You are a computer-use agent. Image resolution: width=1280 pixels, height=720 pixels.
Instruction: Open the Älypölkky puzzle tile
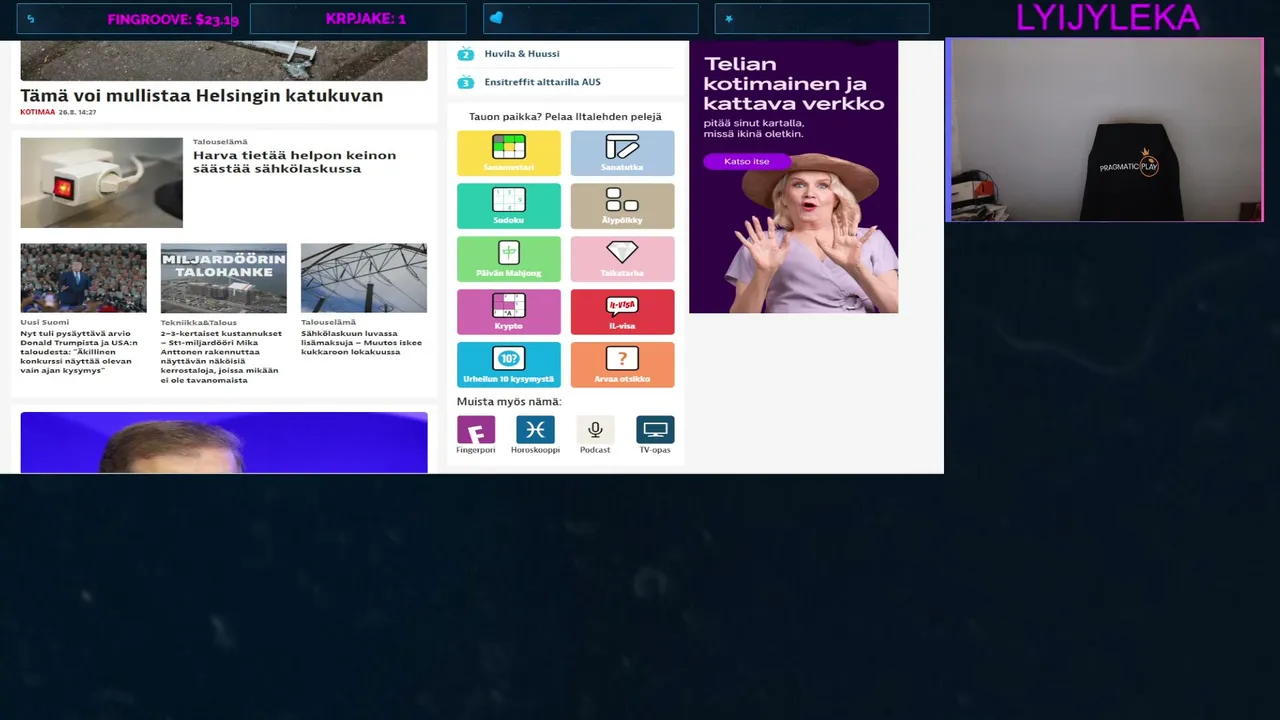coord(622,206)
